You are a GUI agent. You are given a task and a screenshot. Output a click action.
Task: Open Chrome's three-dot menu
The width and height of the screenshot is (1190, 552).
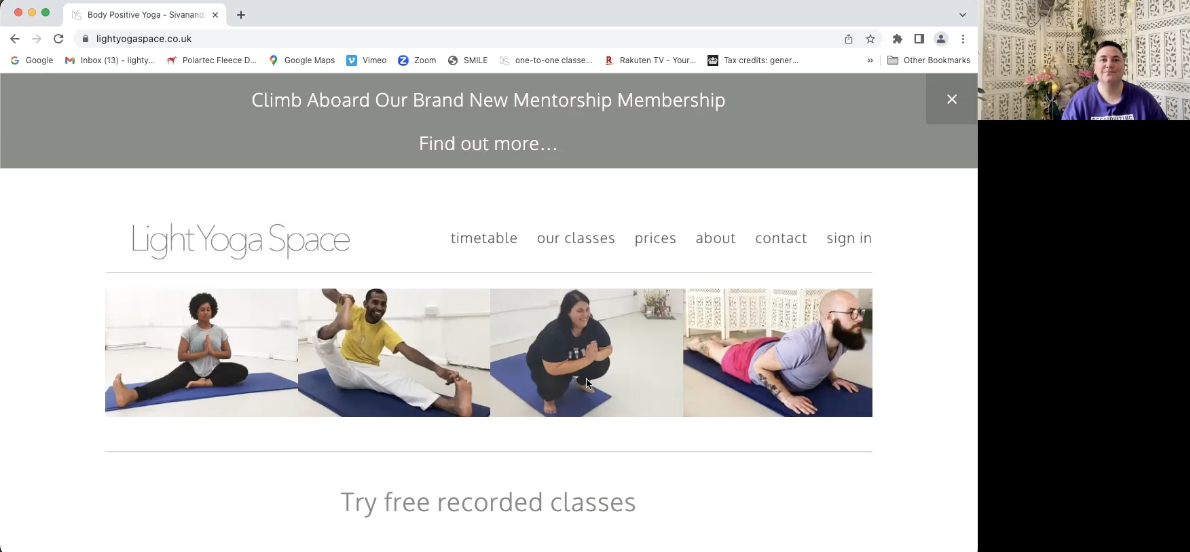pyautogui.click(x=962, y=39)
